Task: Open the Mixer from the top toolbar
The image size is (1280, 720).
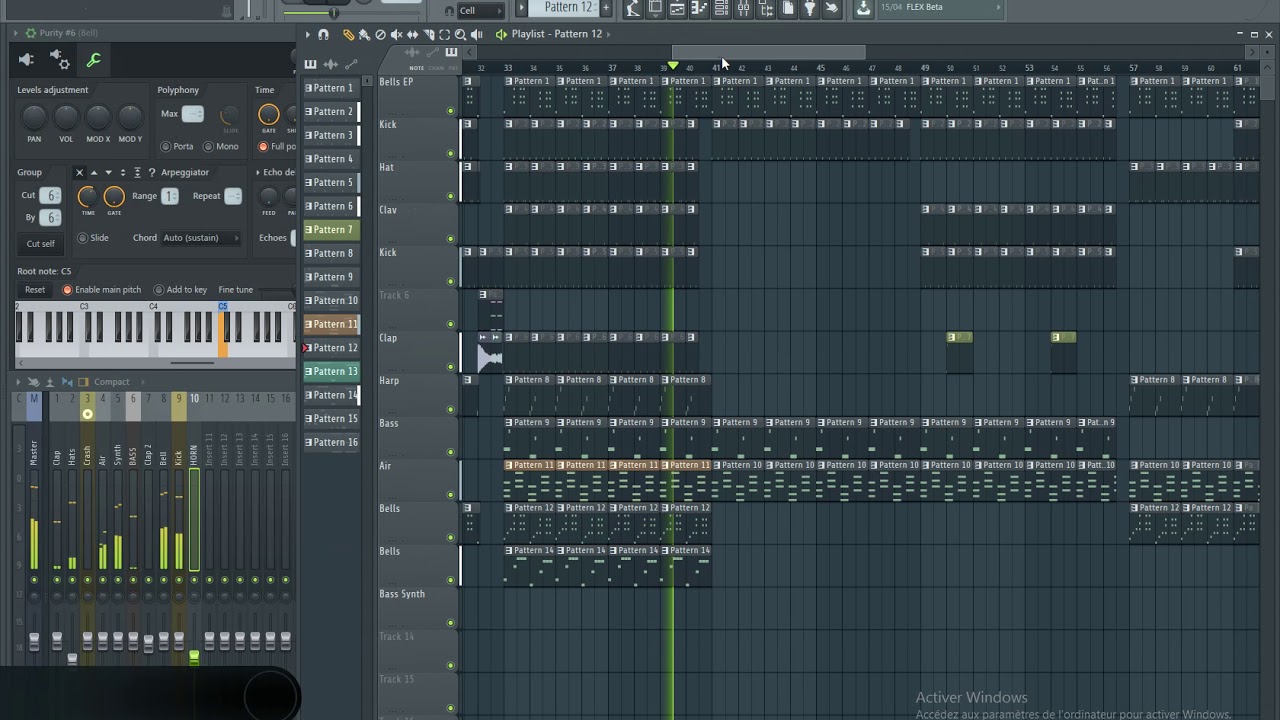Action: [x=743, y=9]
